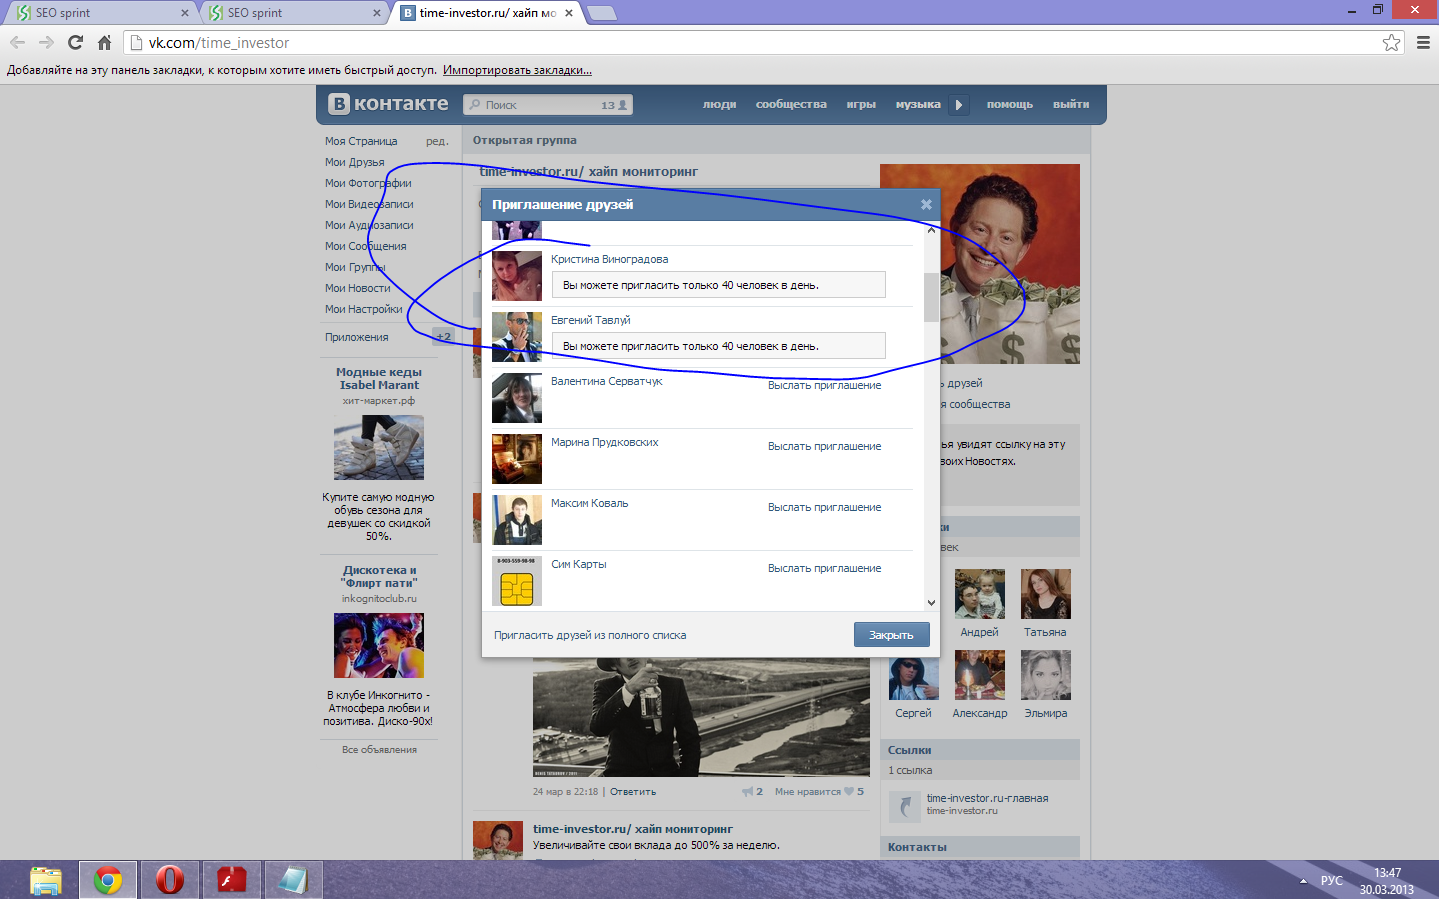Send invitation to Сим Карты

coord(825,569)
